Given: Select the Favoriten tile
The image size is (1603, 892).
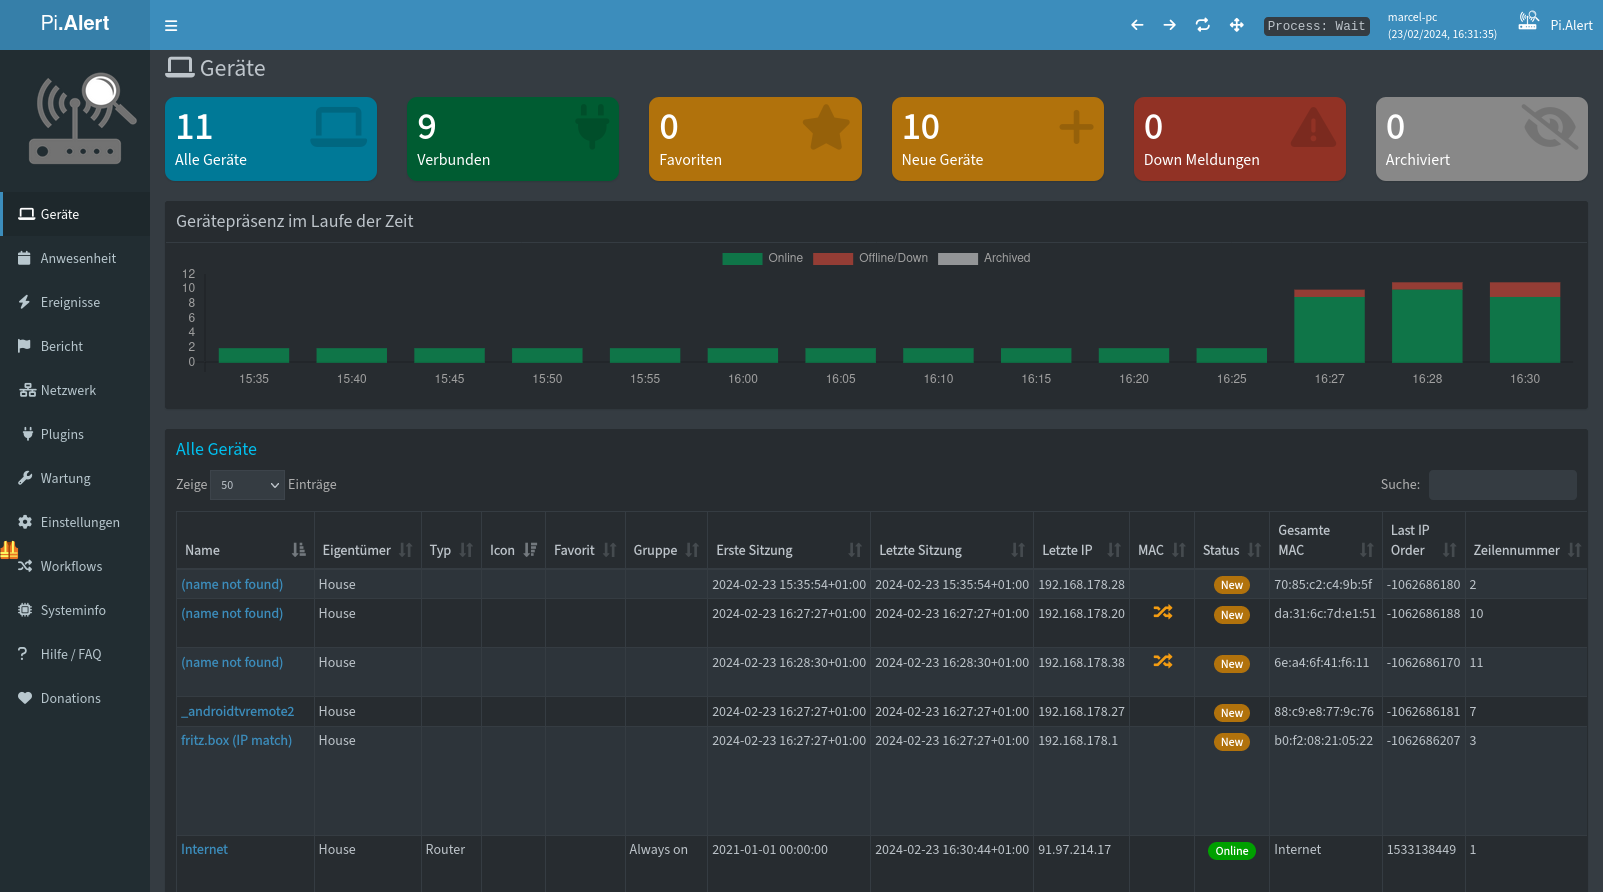Looking at the screenshot, I should click(x=755, y=139).
